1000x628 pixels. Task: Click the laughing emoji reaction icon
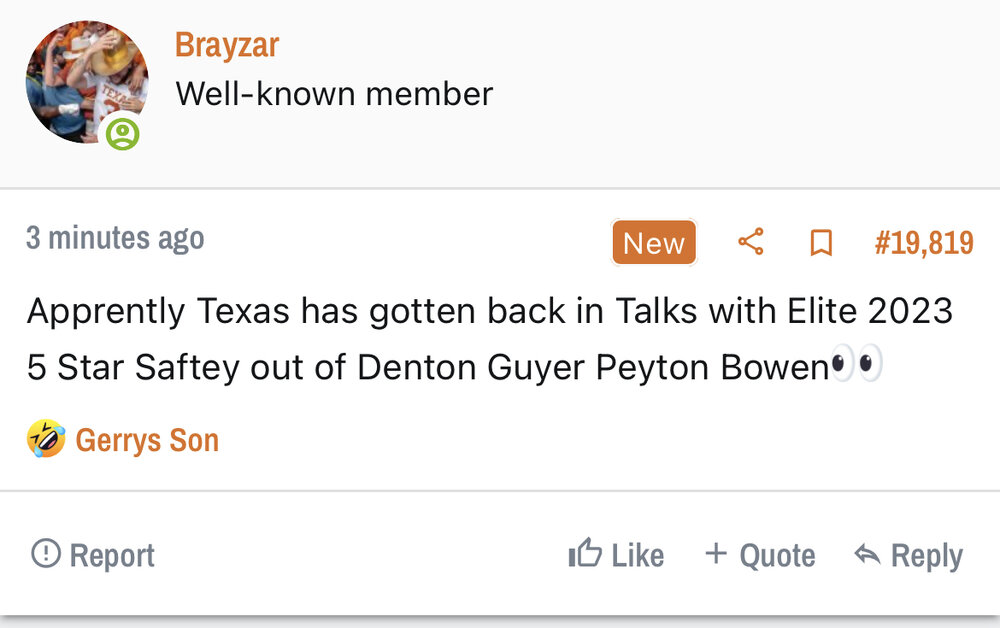coord(46,439)
